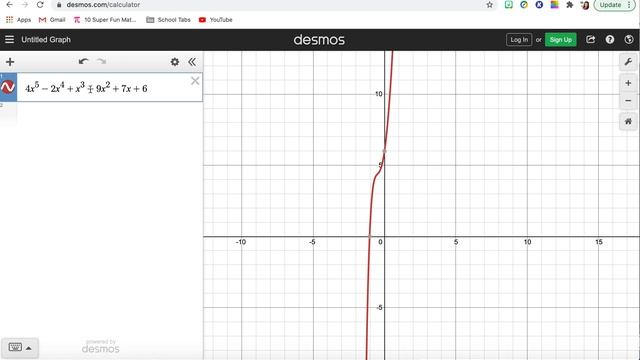Open the Gmail bookmark
The image size is (640, 360).
tap(52, 20)
